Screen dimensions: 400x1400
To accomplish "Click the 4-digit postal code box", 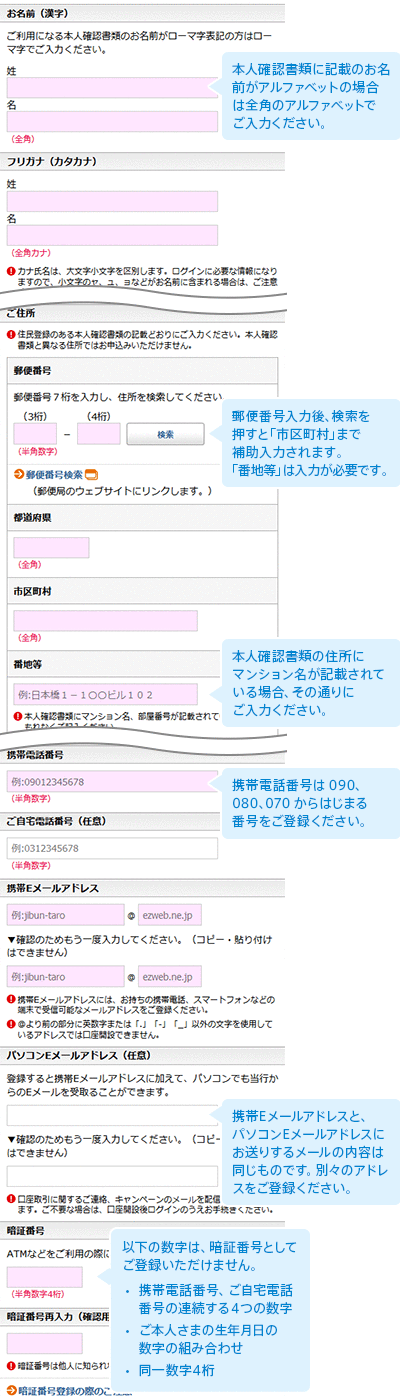I will (x=99, y=434).
